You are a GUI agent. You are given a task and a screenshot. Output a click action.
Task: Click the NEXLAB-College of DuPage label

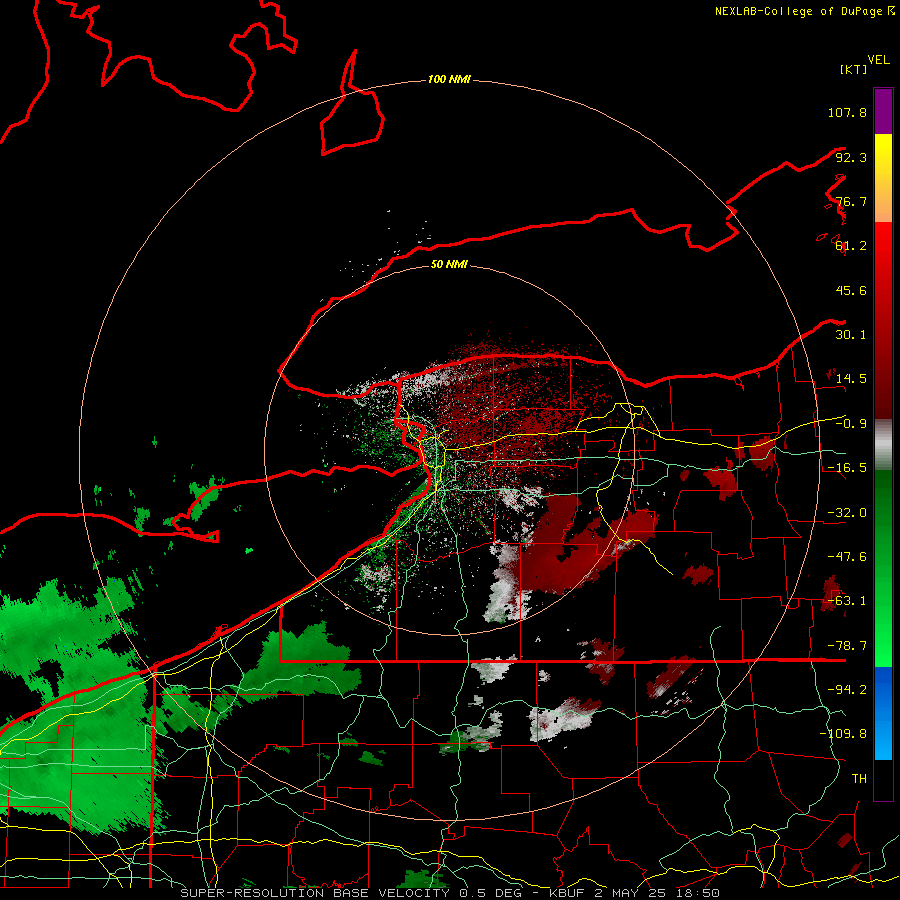click(799, 11)
